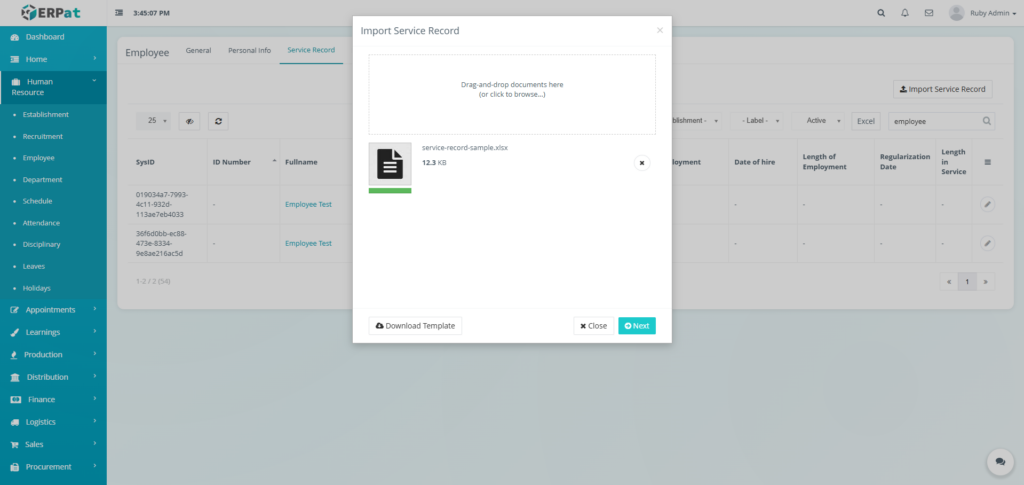Click the Download Template button
This screenshot has height=485, width=1024.
click(x=415, y=326)
